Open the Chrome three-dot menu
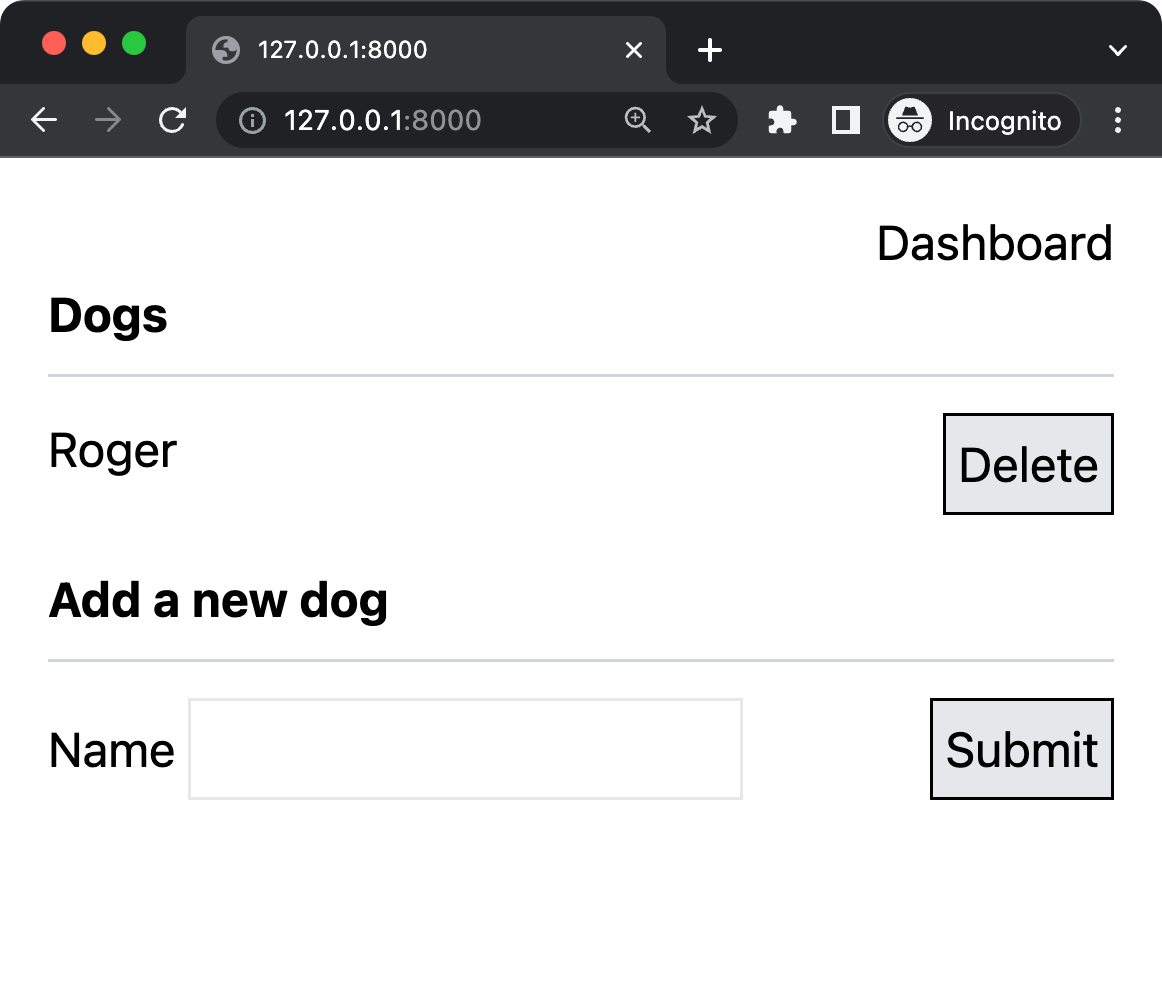The height and width of the screenshot is (1006, 1162). click(1118, 121)
